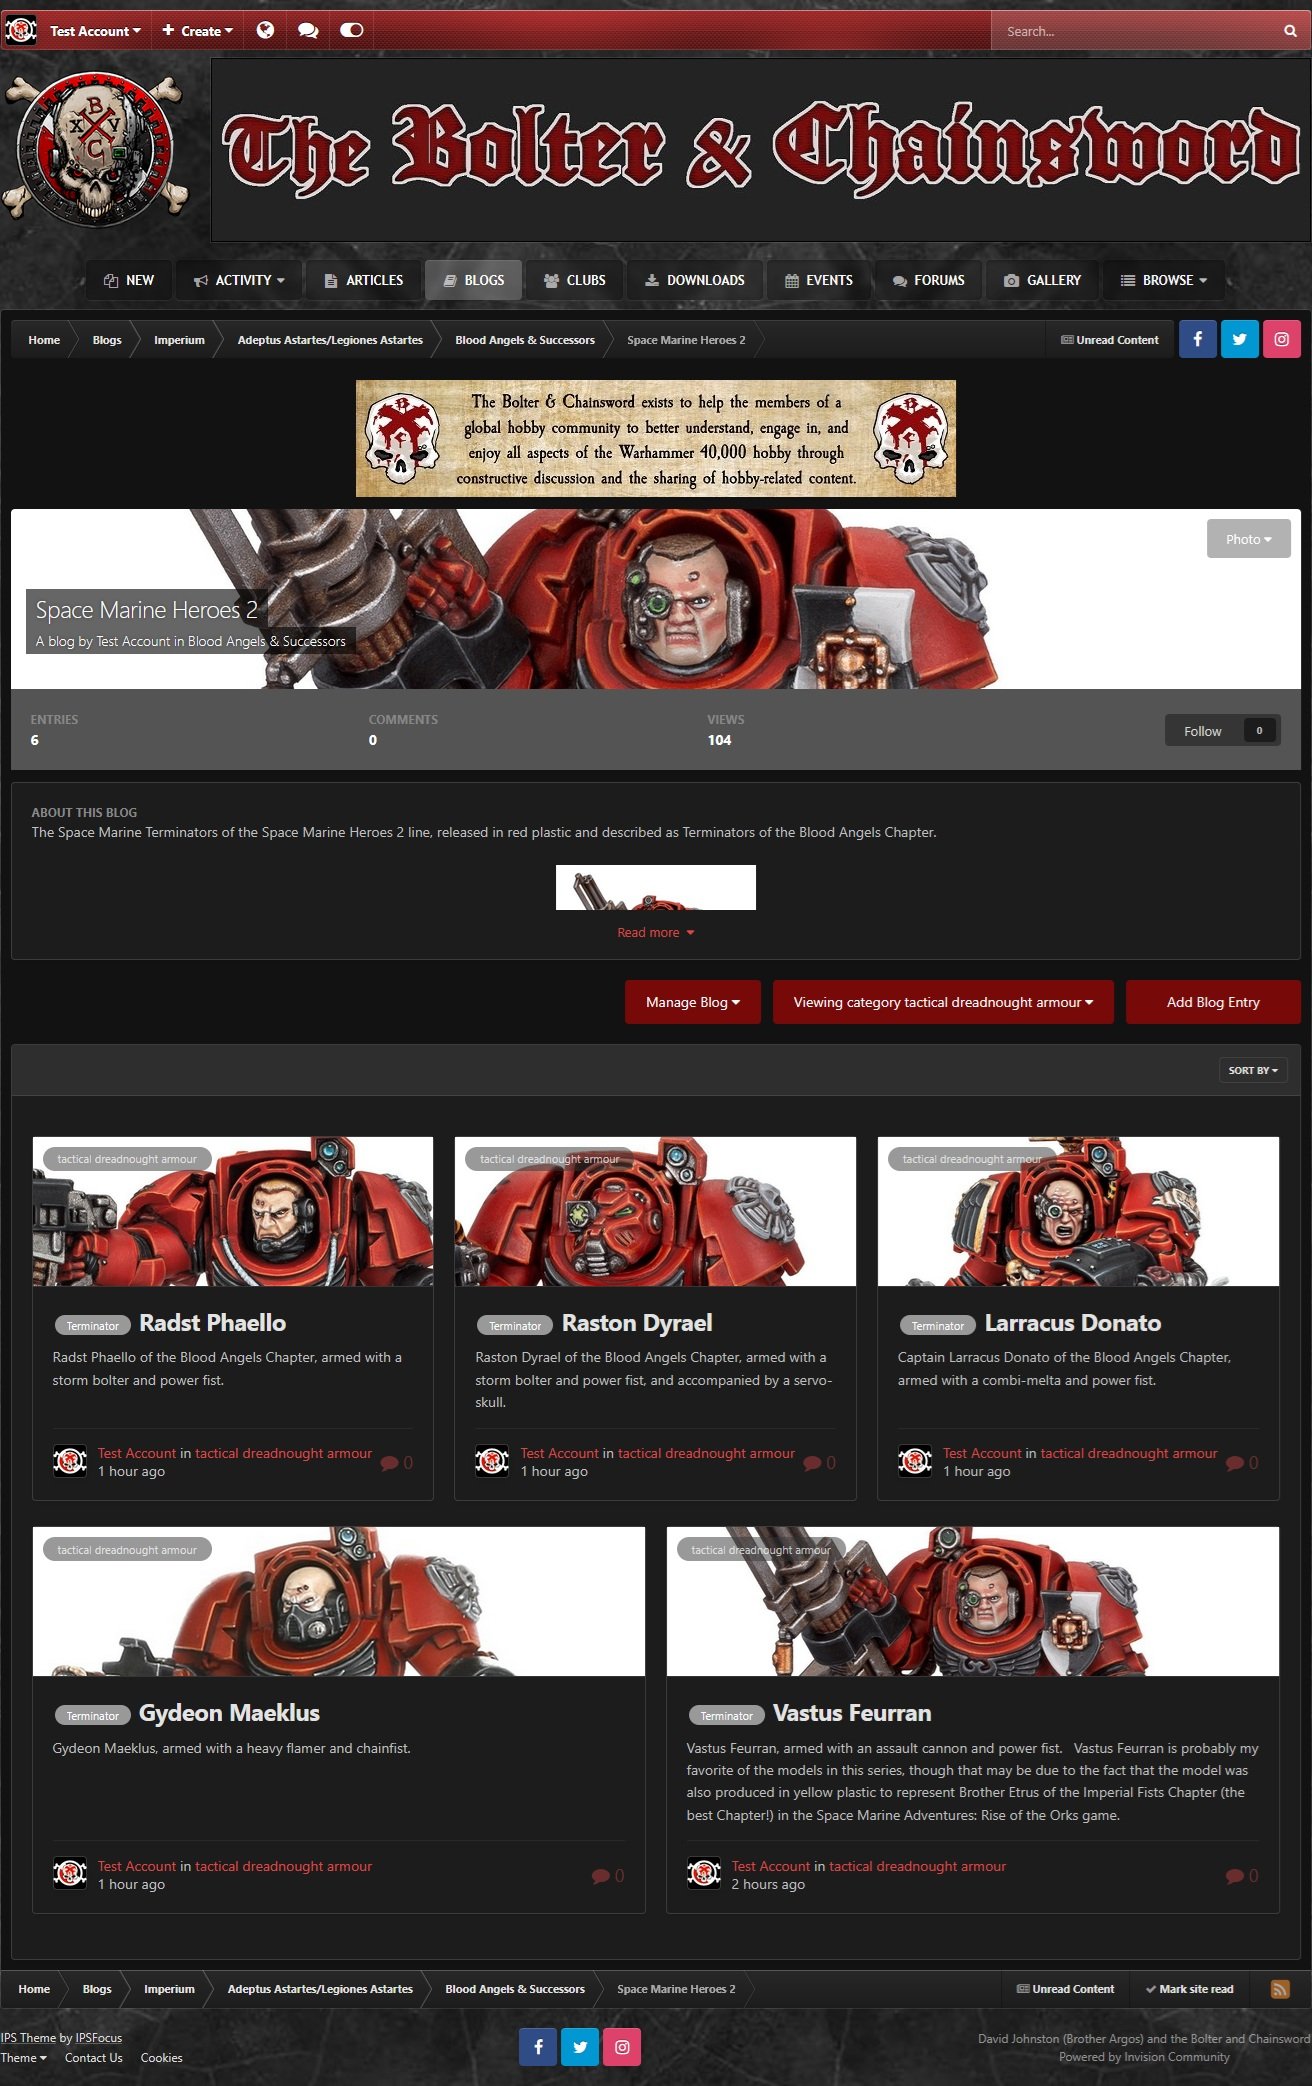1312x2086 pixels.
Task: Select the Gallery nav tab
Action: click(x=1042, y=280)
